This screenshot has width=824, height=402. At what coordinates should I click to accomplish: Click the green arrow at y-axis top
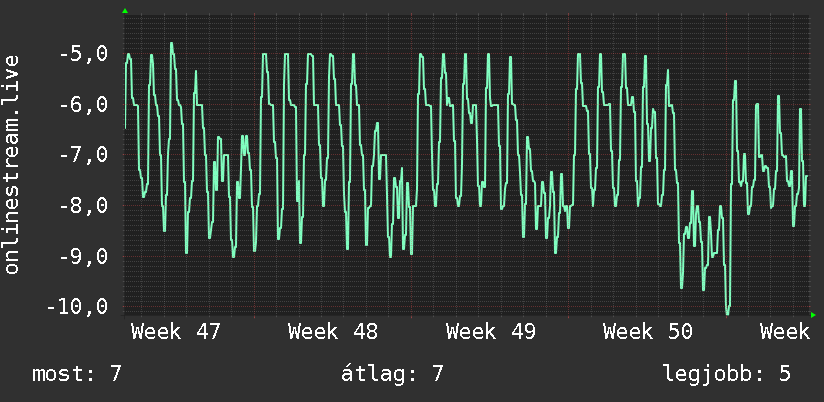point(125,11)
